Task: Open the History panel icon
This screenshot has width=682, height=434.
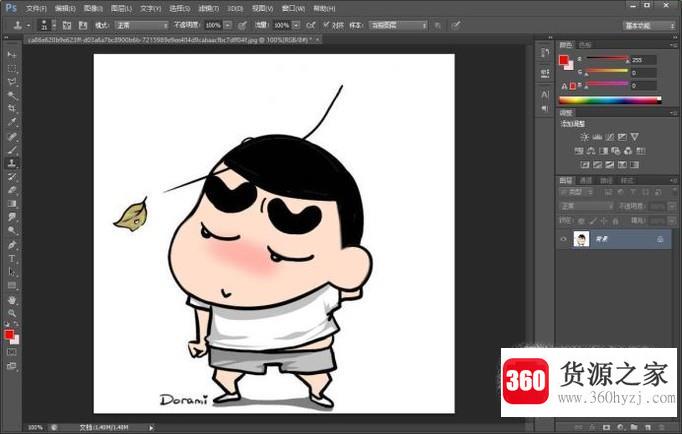Action: pos(545,53)
